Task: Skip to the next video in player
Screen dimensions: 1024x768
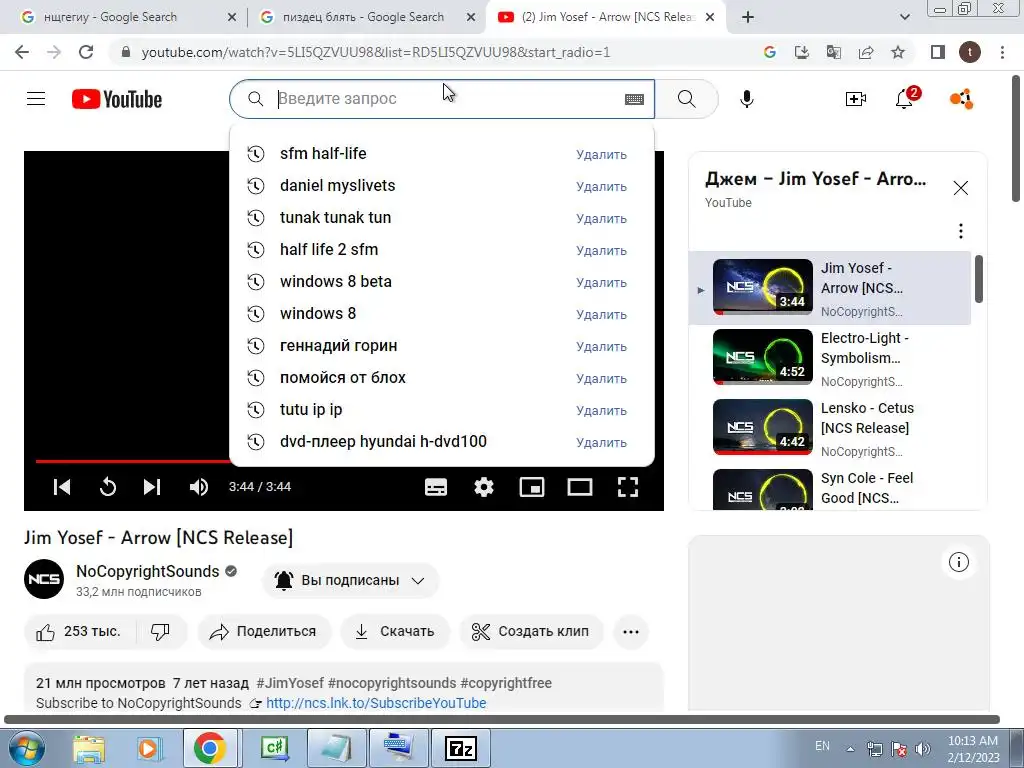Action: [x=152, y=487]
